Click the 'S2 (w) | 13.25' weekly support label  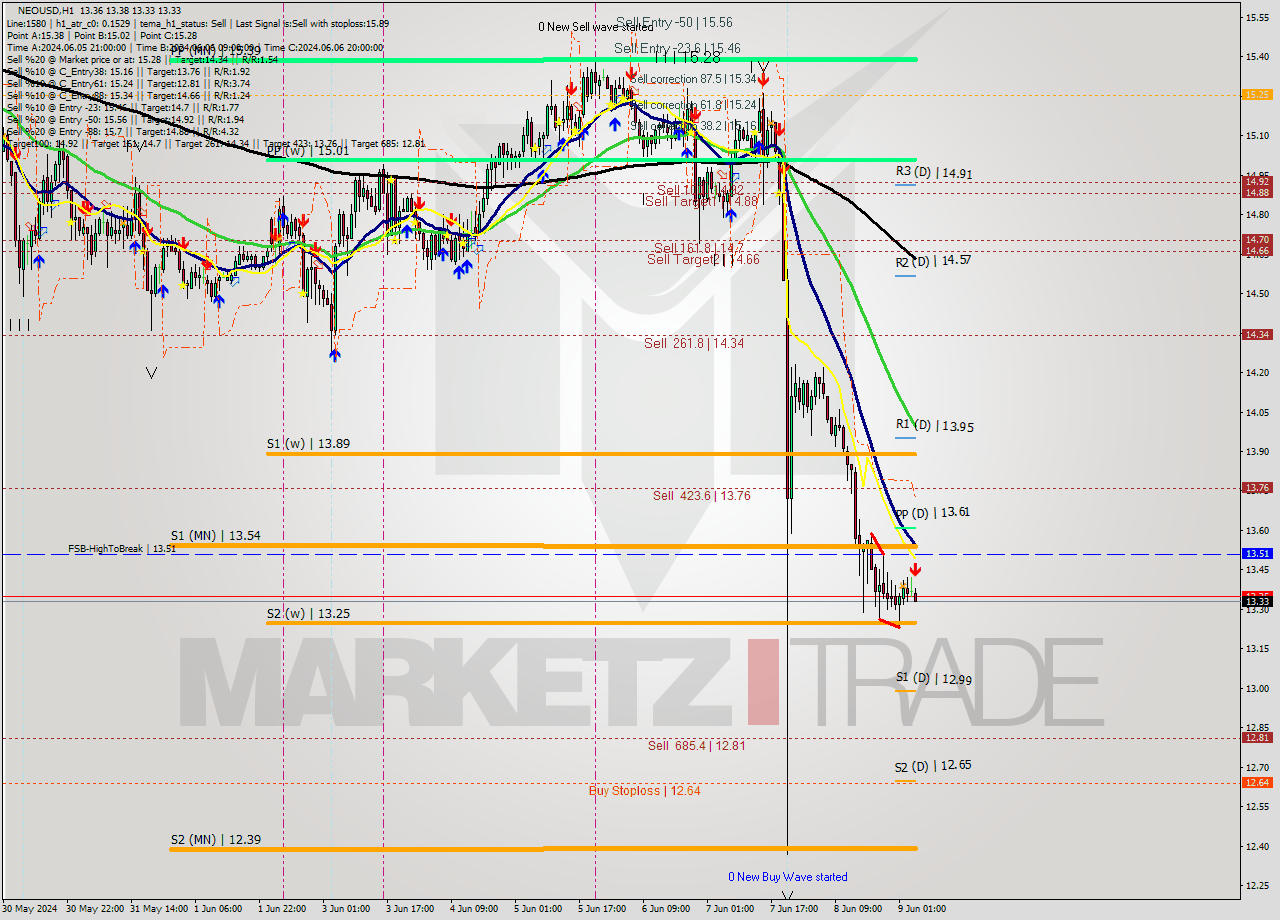308,613
